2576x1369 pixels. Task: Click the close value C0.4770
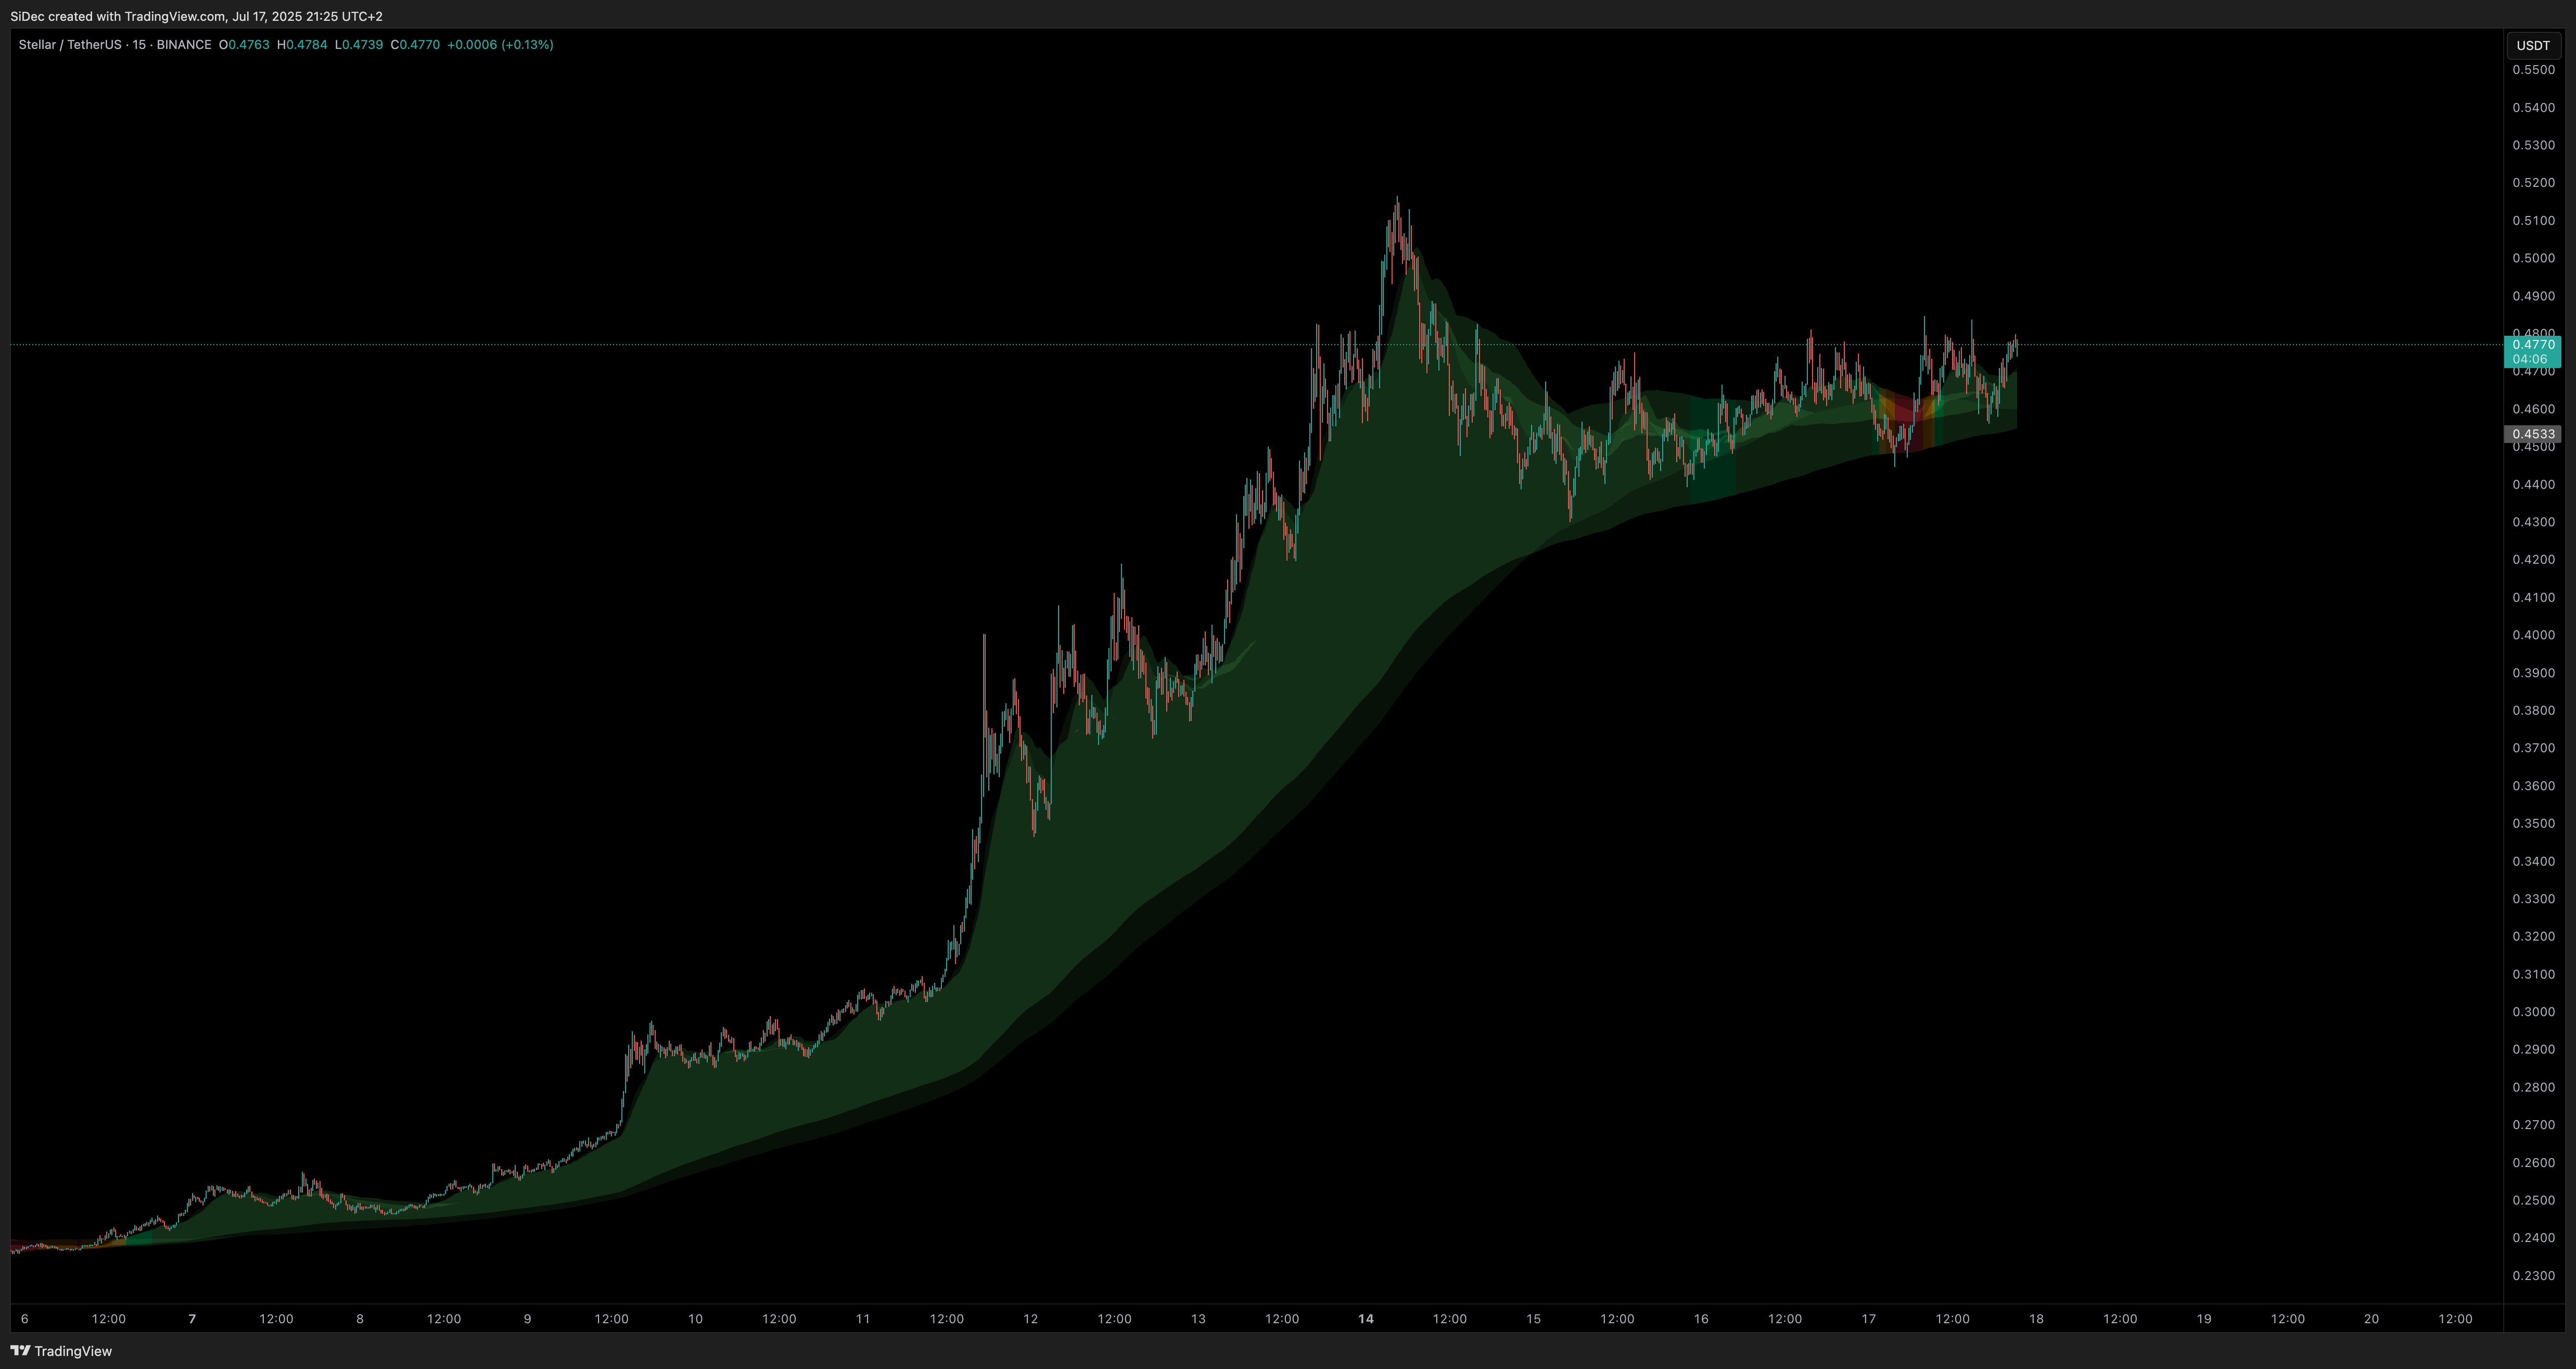[x=415, y=45]
